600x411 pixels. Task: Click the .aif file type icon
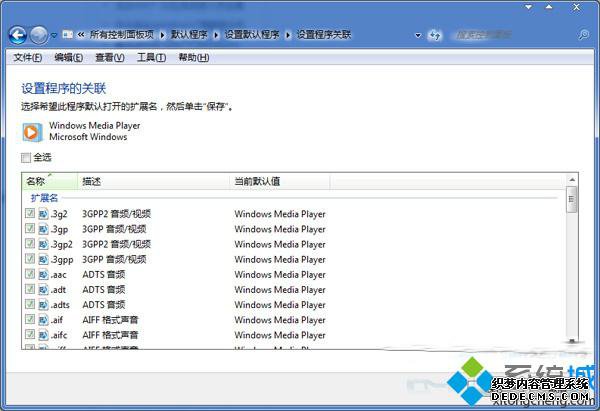coord(43,320)
